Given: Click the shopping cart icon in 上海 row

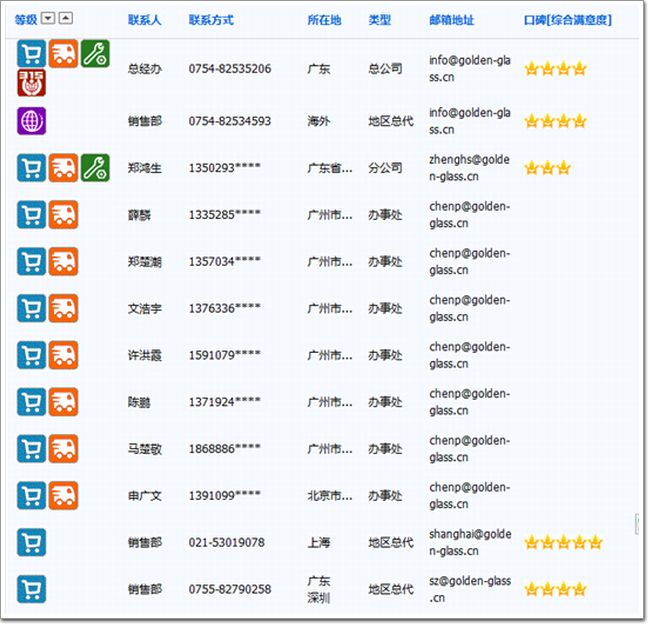Looking at the screenshot, I should pos(31,542).
